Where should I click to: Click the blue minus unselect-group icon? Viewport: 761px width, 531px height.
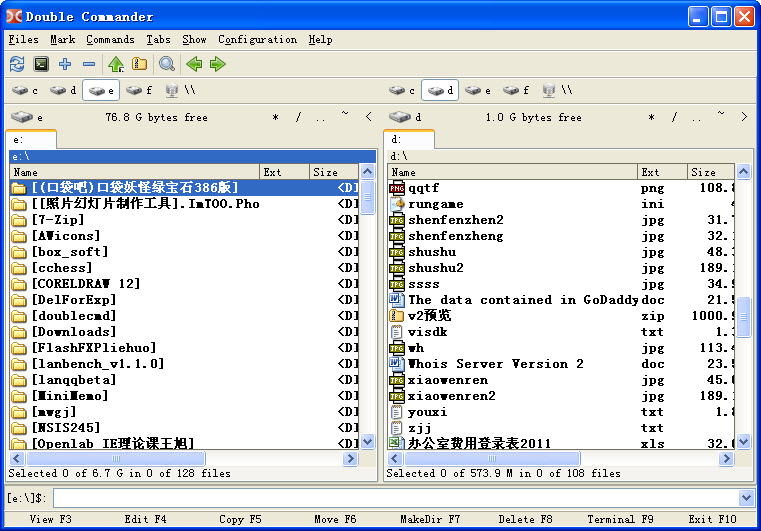point(89,64)
